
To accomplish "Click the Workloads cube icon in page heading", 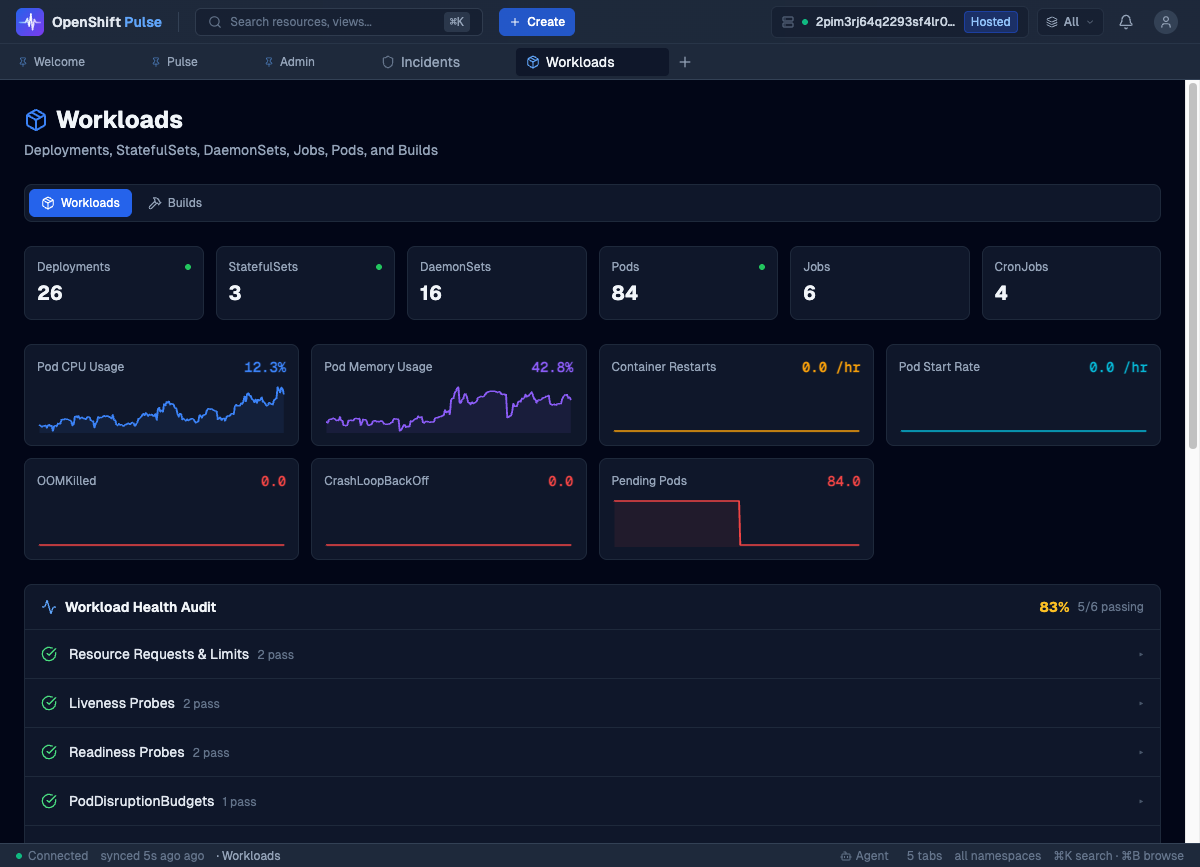I will coord(36,120).
